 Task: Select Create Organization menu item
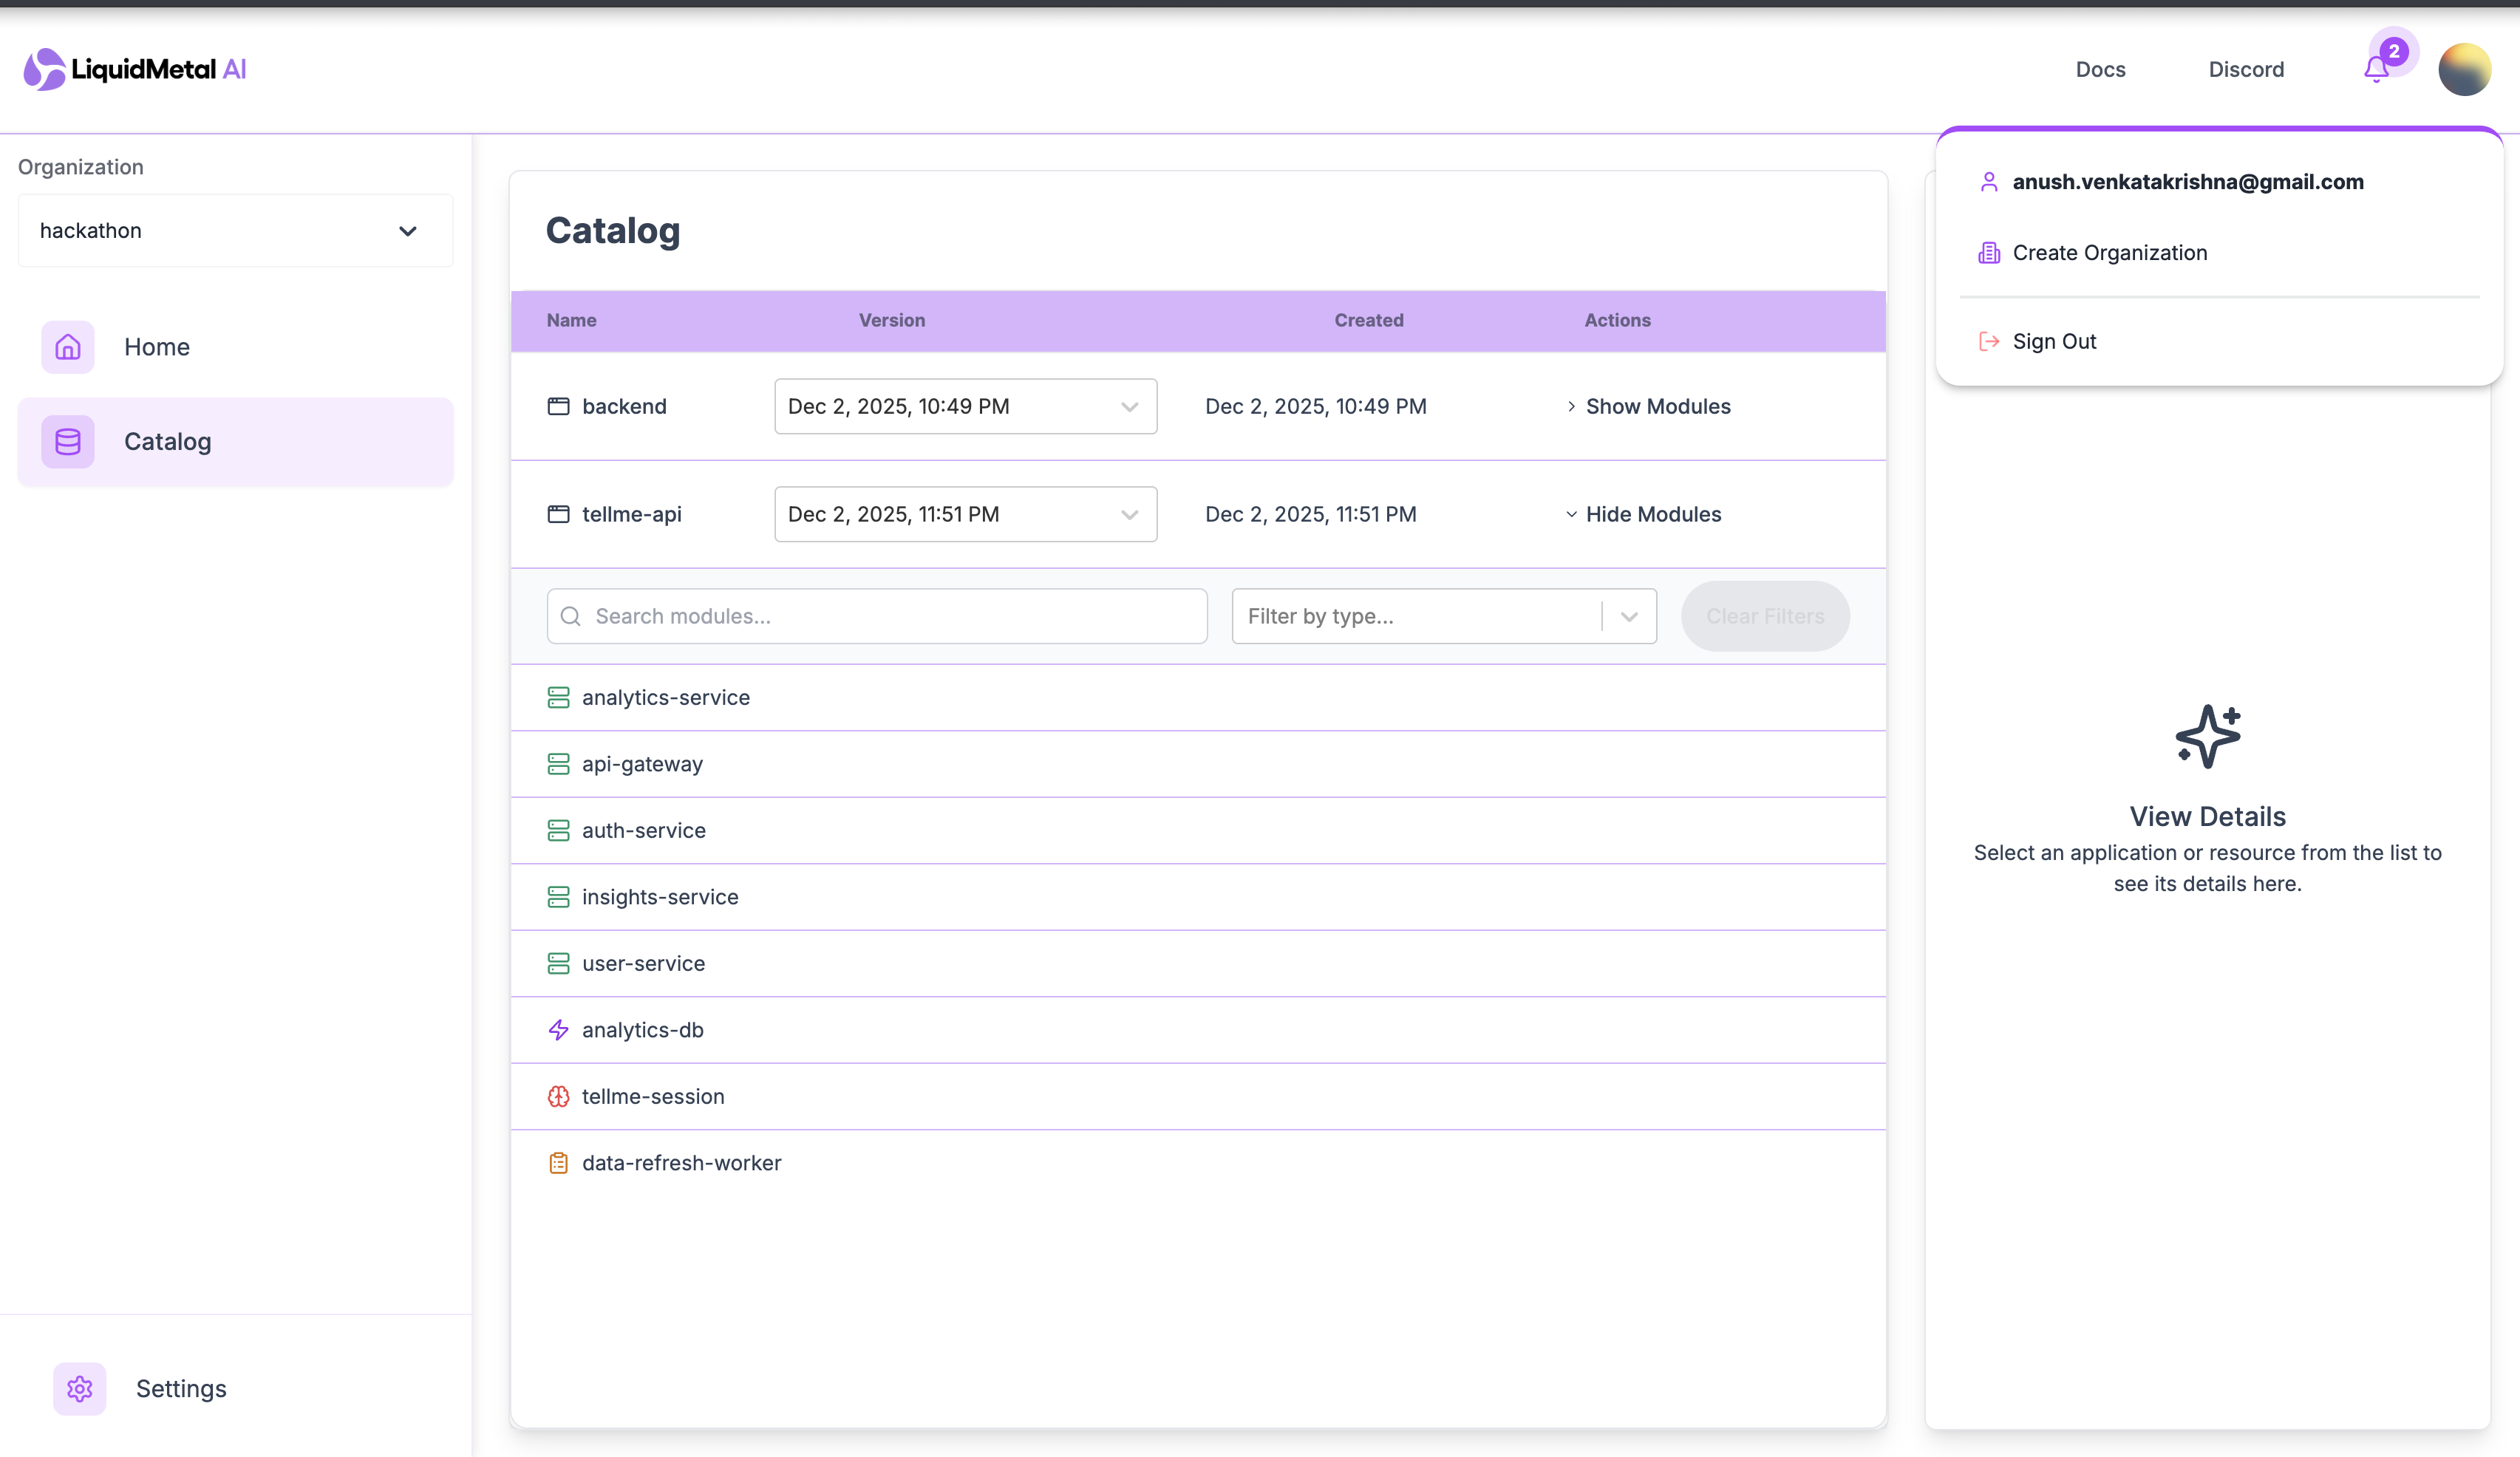(2109, 253)
